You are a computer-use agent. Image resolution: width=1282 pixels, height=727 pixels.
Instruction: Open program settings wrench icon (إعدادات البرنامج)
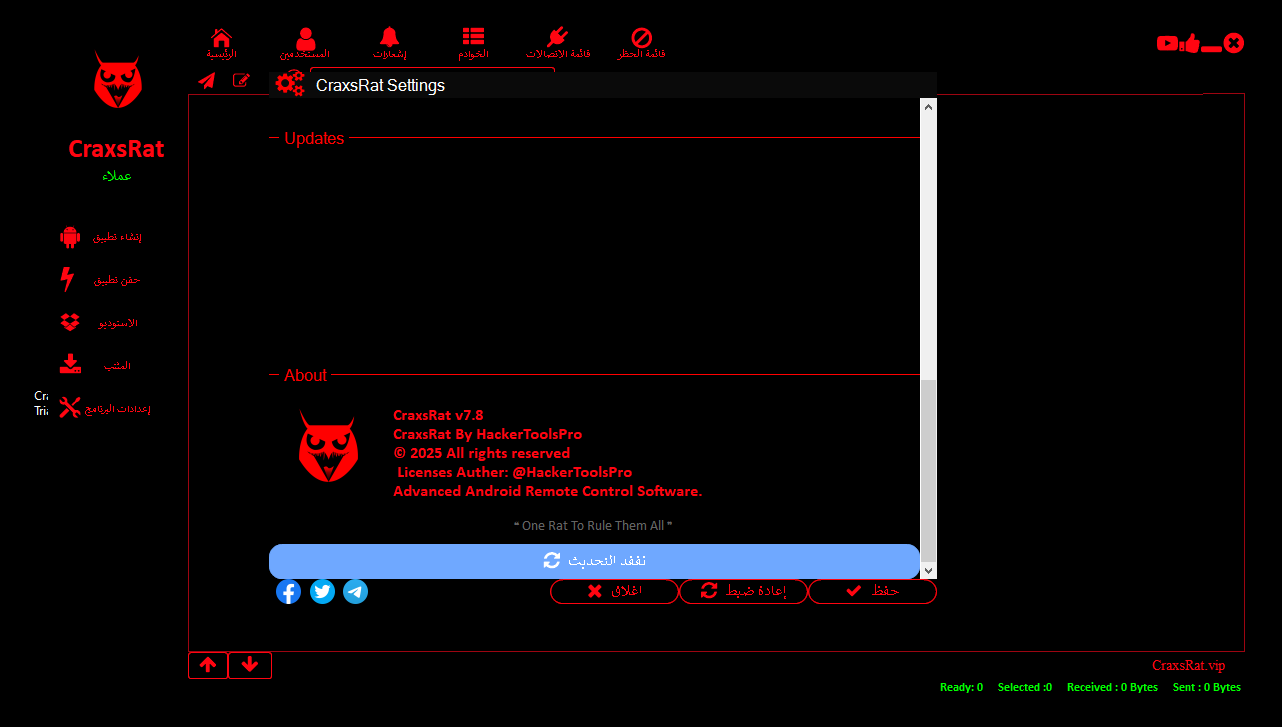(x=69, y=408)
